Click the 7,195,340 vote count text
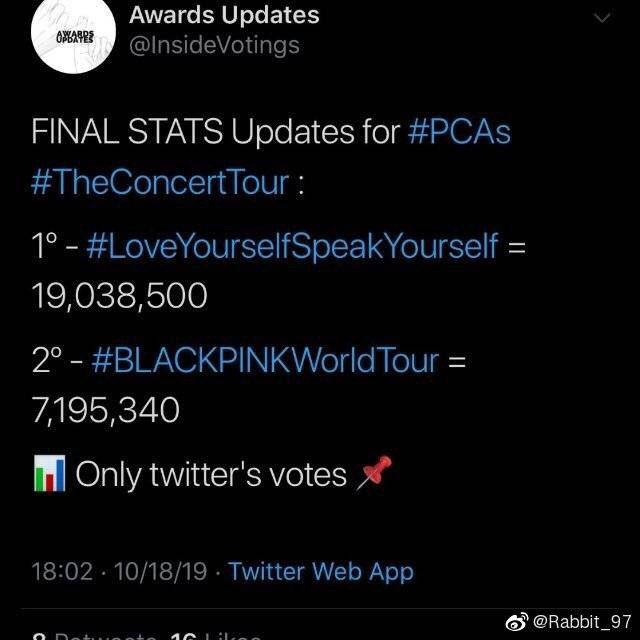Screen dimensions: 640x640 (x=106, y=410)
